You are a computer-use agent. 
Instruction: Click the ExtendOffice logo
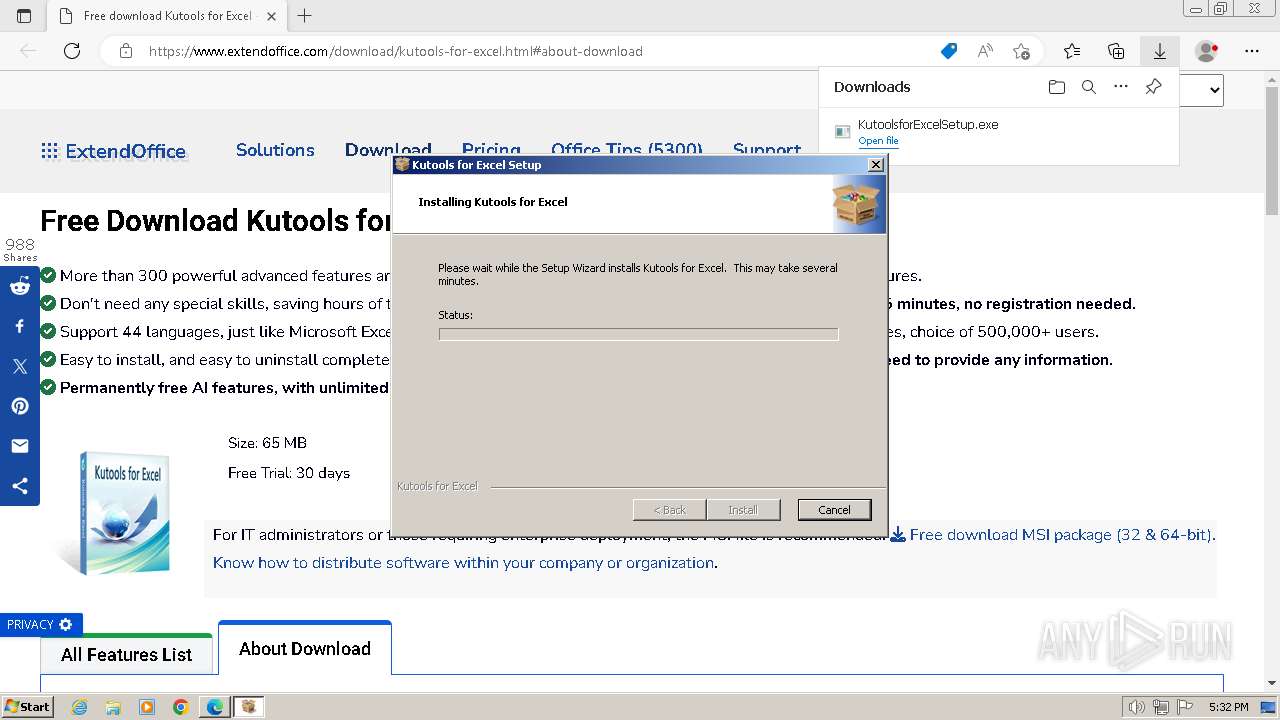(x=113, y=151)
